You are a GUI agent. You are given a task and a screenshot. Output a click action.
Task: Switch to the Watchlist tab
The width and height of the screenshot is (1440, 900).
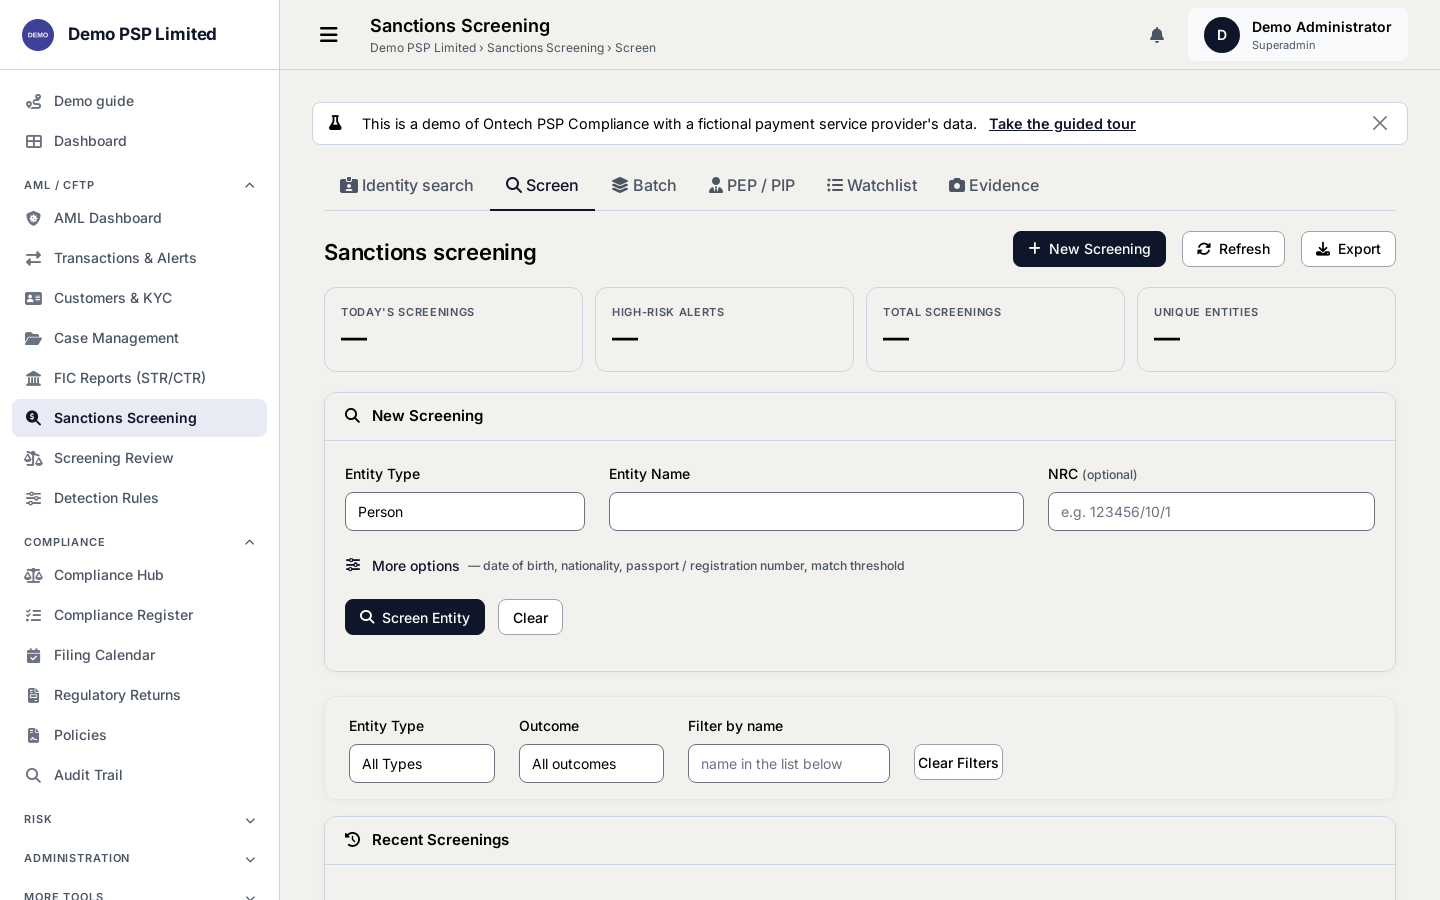[872, 185]
